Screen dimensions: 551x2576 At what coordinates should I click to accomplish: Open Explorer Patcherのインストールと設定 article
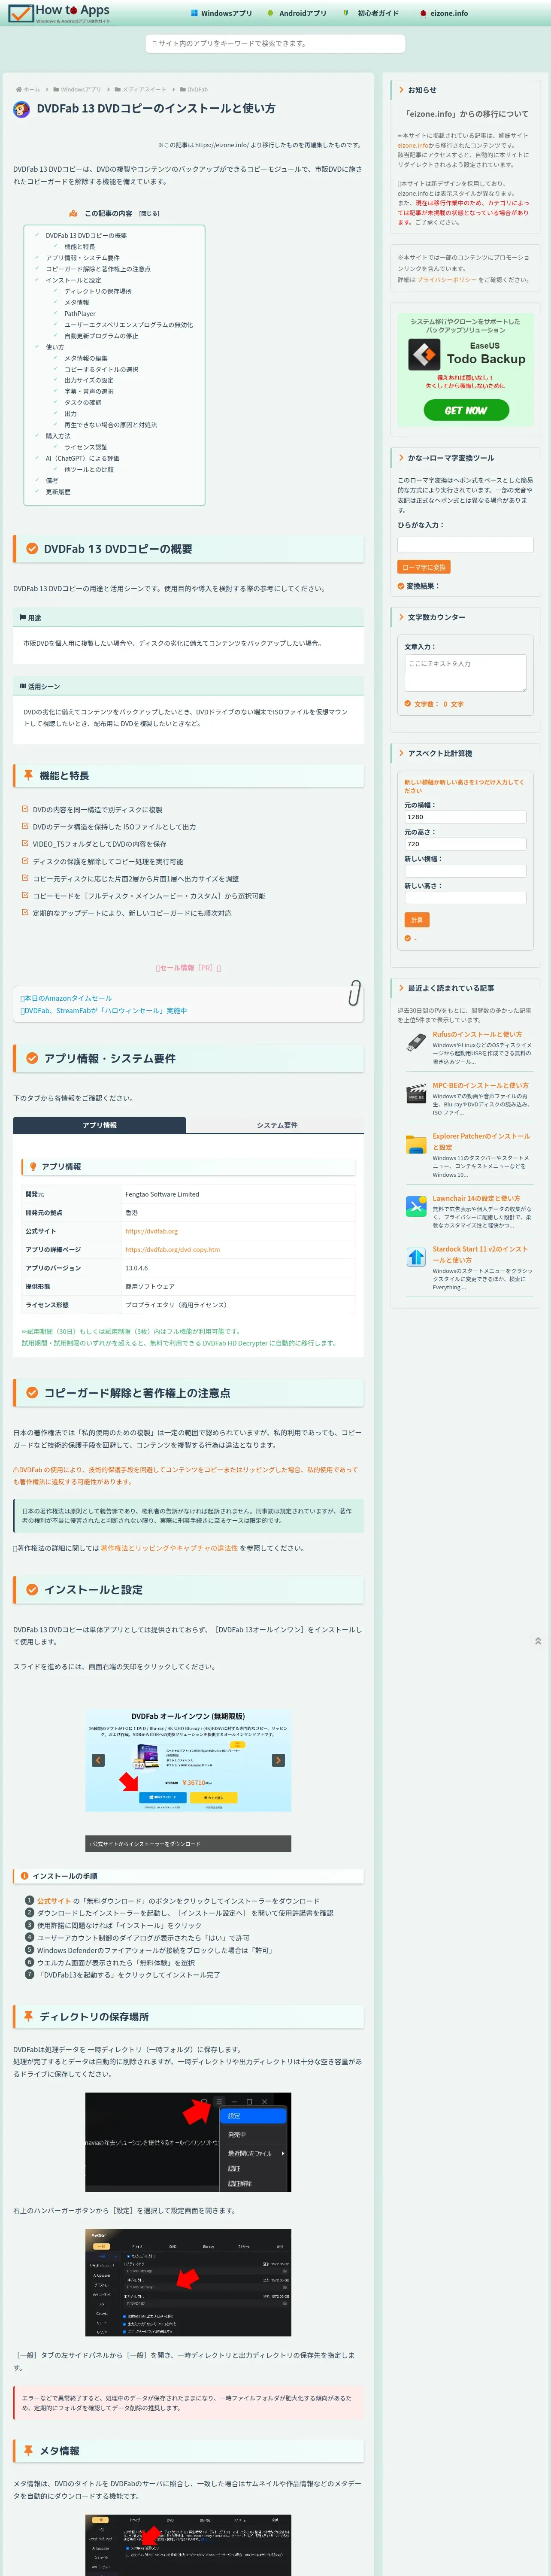click(x=481, y=1142)
